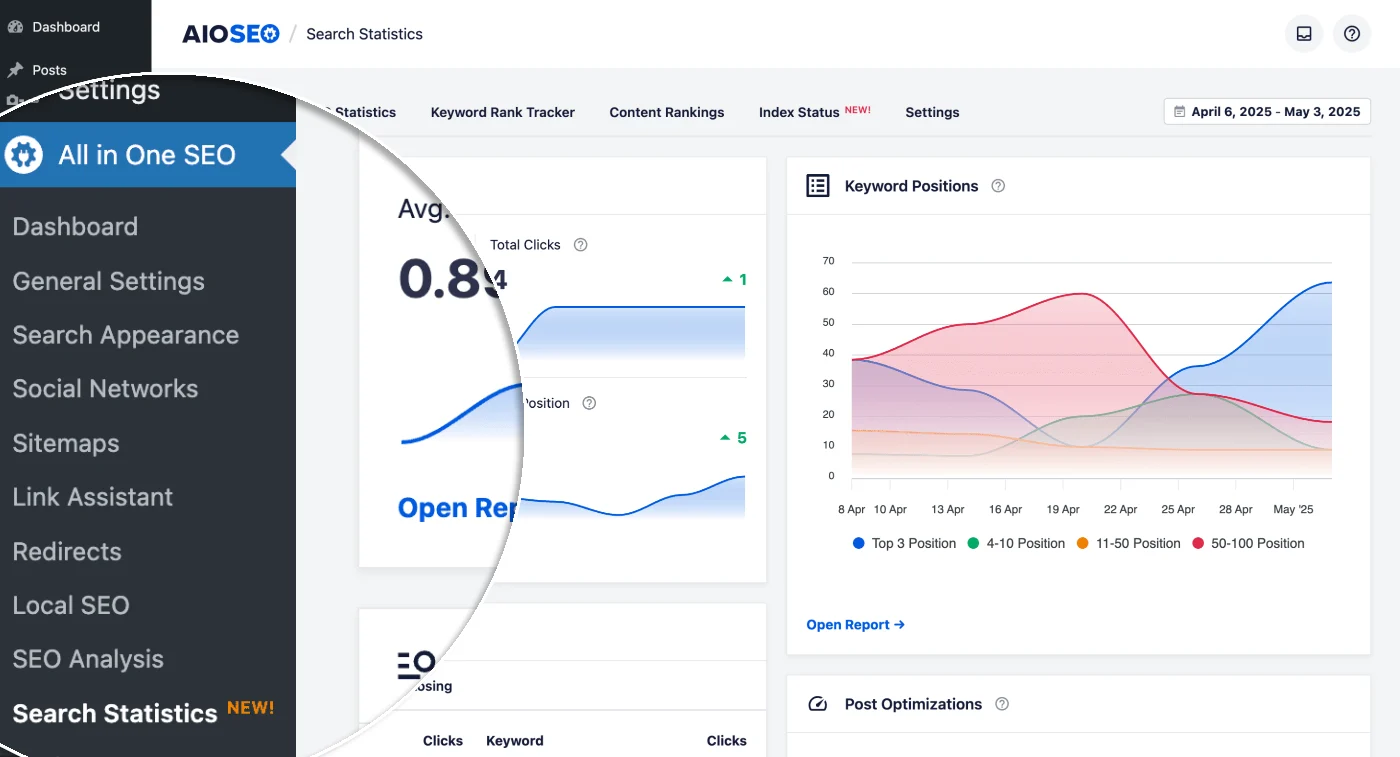The image size is (1400, 757).
Task: Open Posts in WordPress admin menu
Action: [x=38, y=70]
